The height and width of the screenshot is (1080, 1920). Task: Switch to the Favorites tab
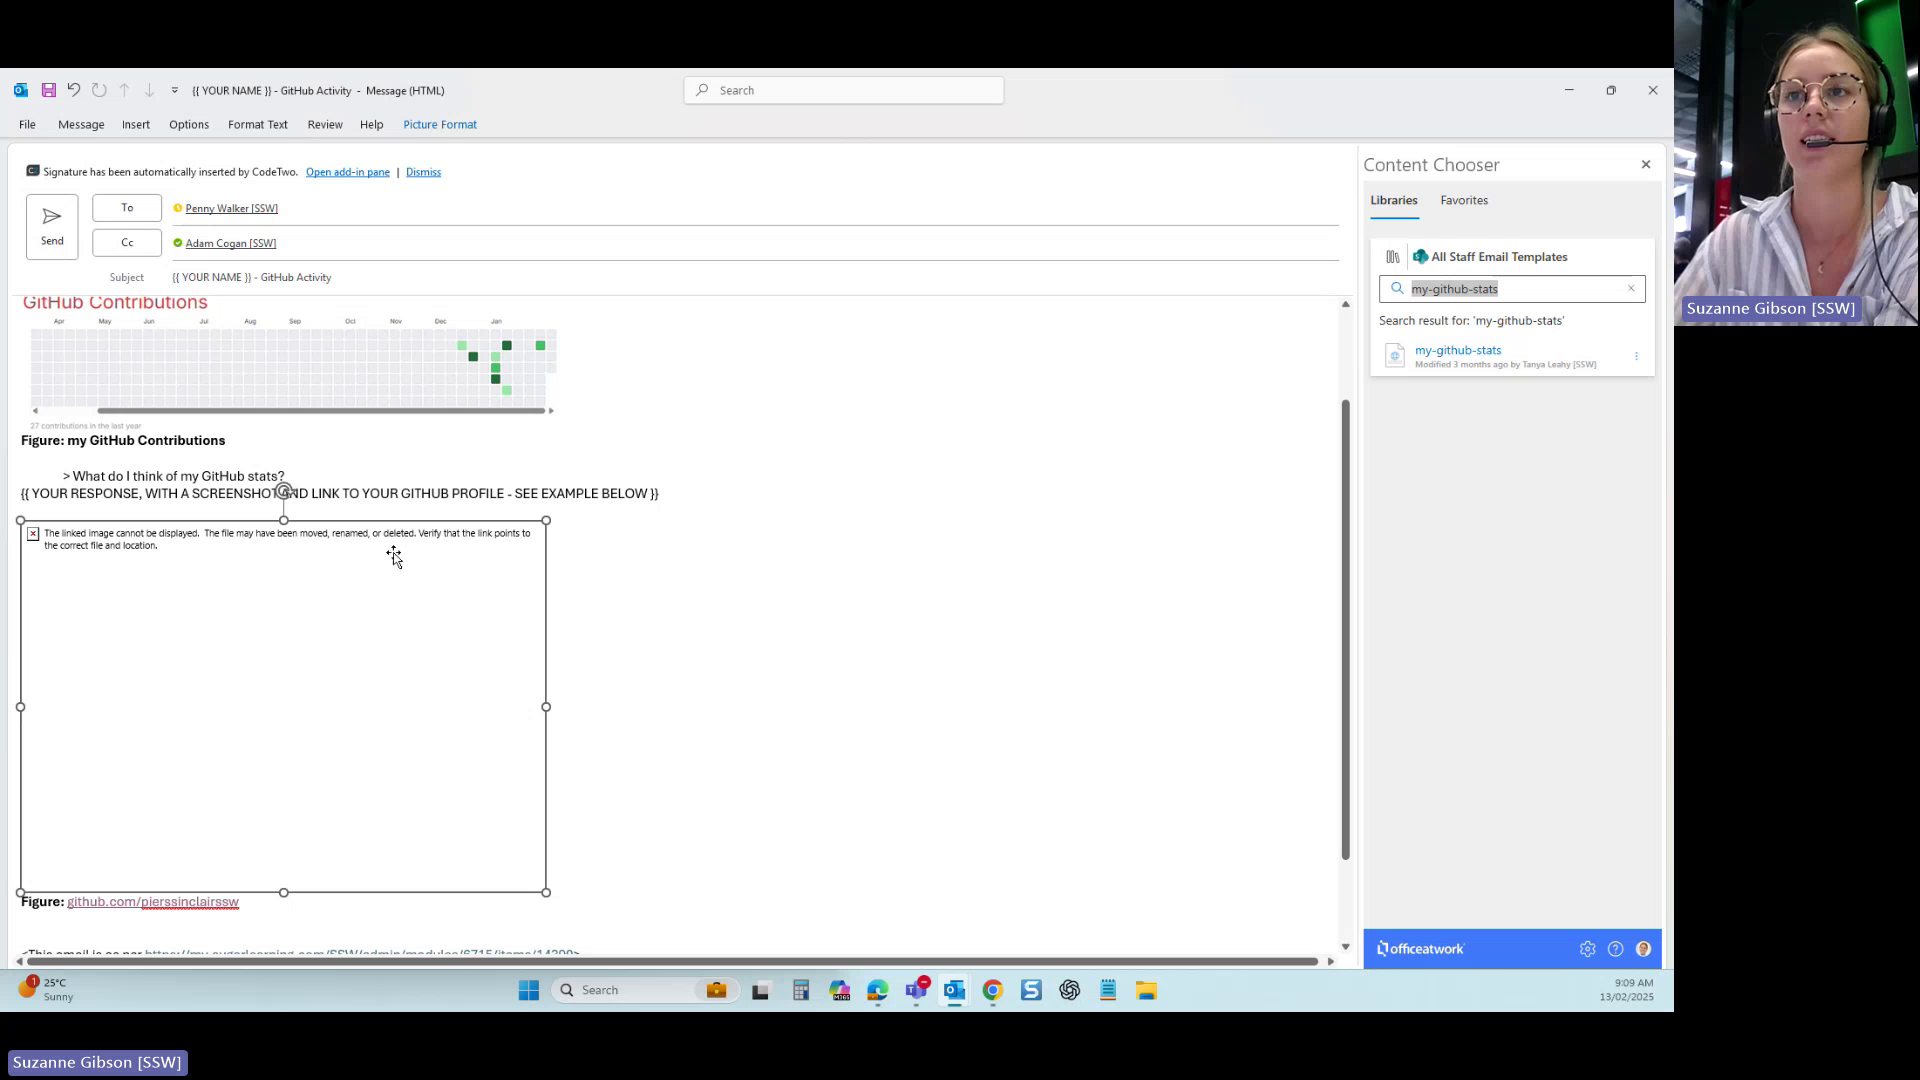(x=1464, y=200)
